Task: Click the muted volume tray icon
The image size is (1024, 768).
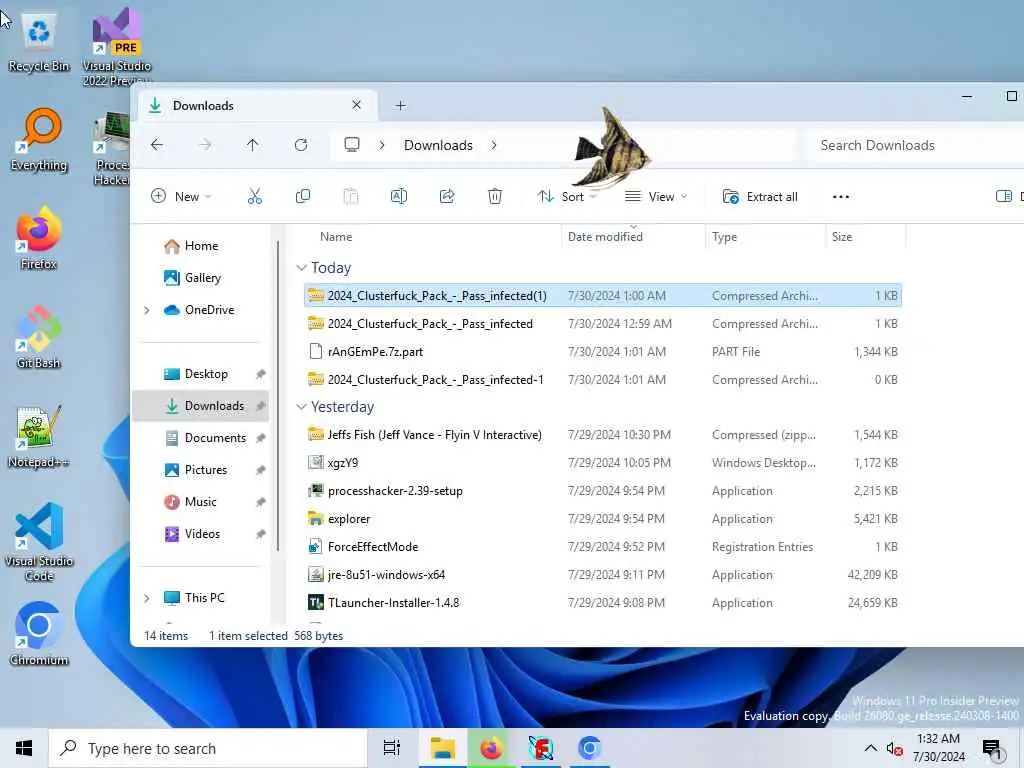Action: (x=894, y=749)
